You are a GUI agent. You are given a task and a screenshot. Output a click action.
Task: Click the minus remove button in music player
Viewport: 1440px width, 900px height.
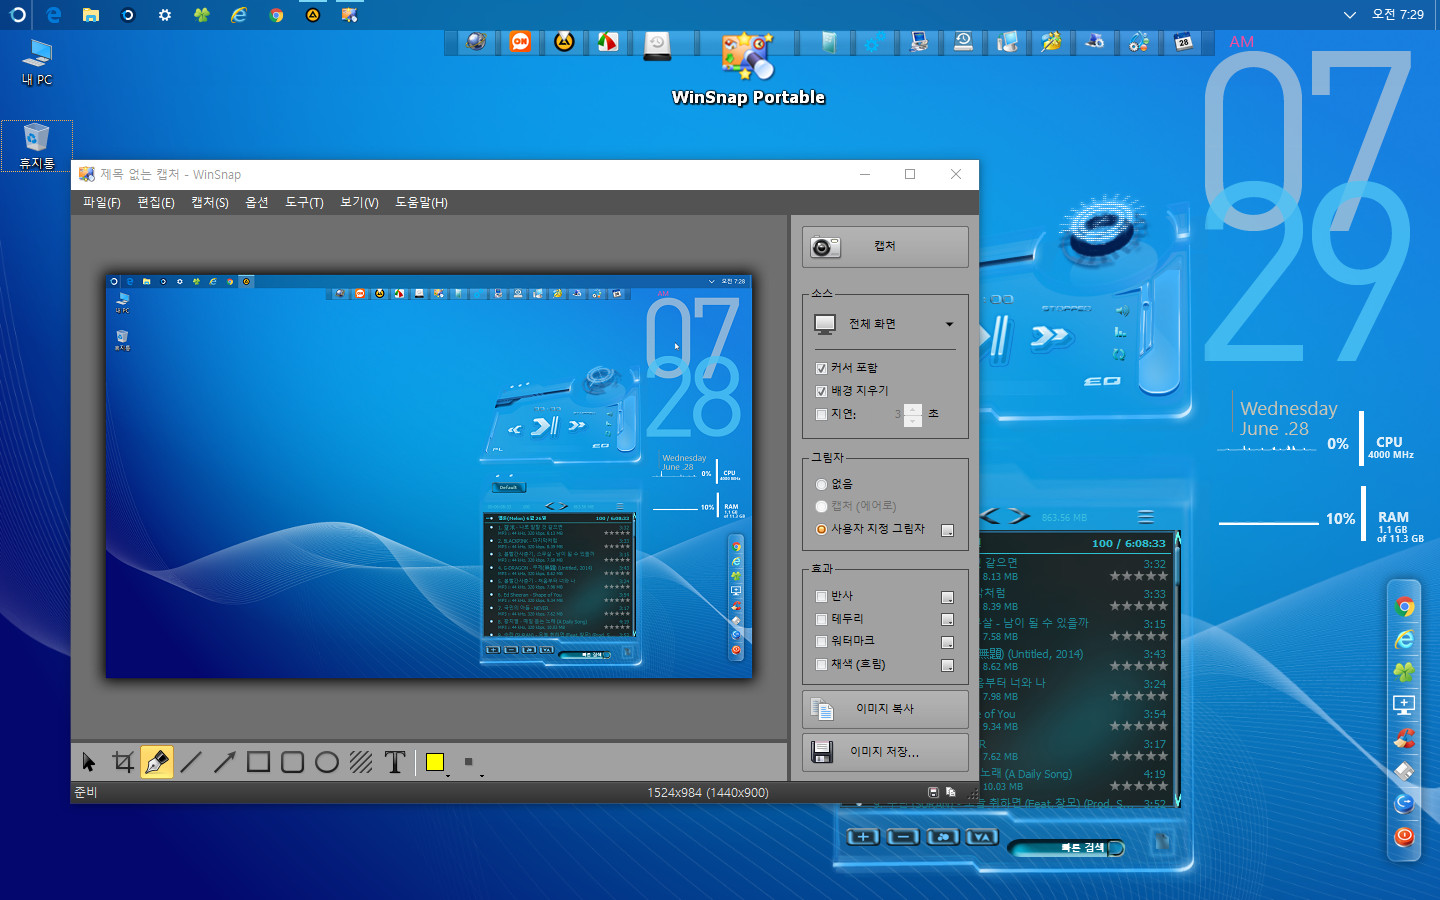click(902, 837)
